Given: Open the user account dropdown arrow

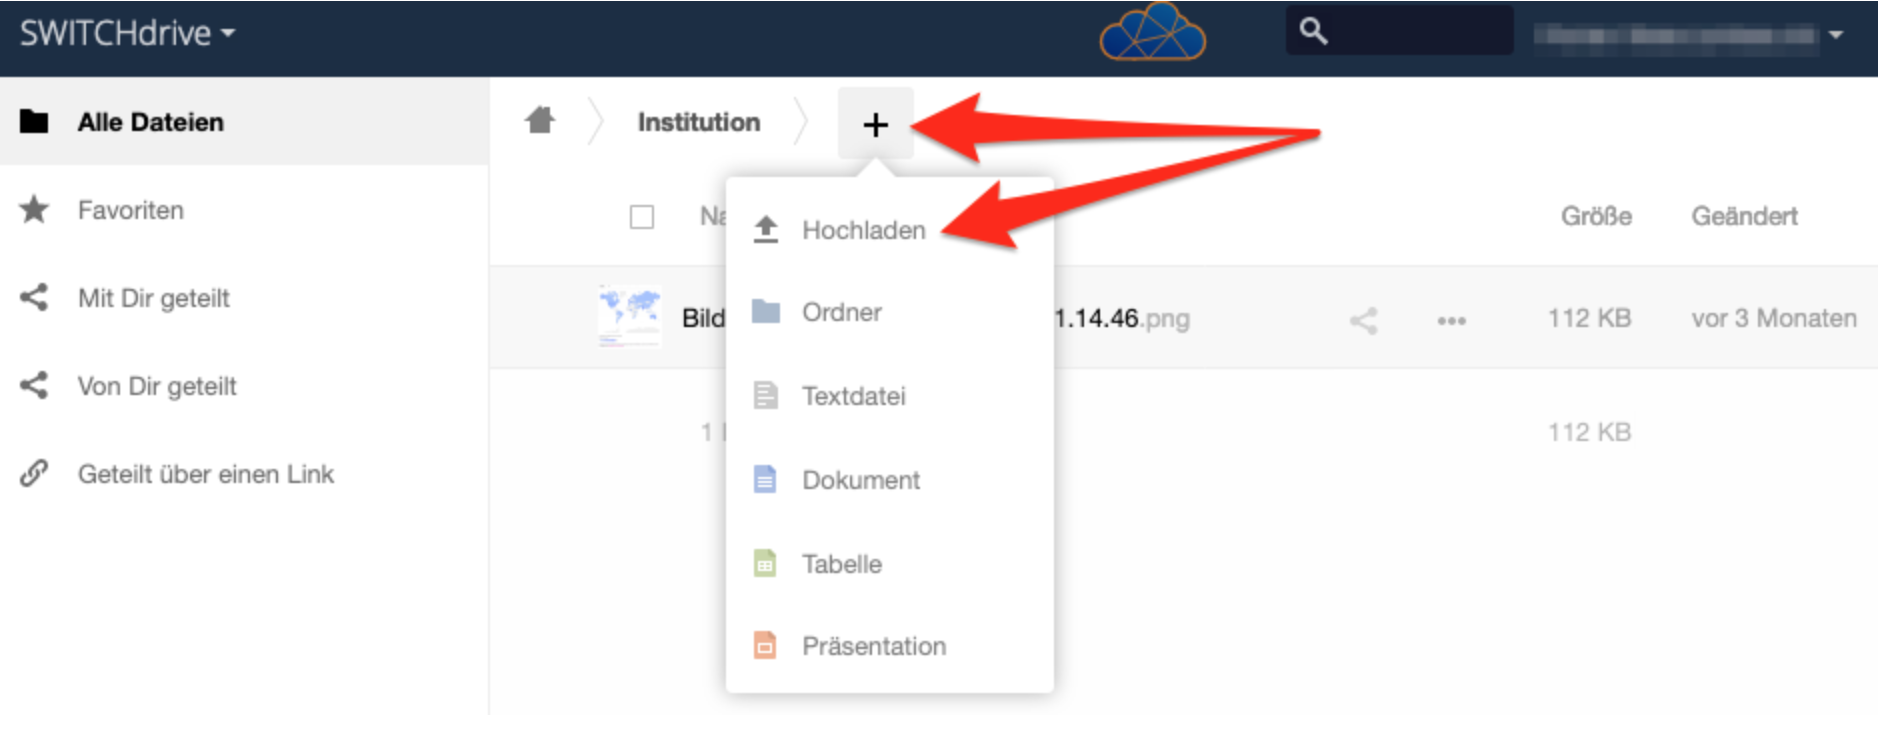Looking at the screenshot, I should pos(1836,35).
